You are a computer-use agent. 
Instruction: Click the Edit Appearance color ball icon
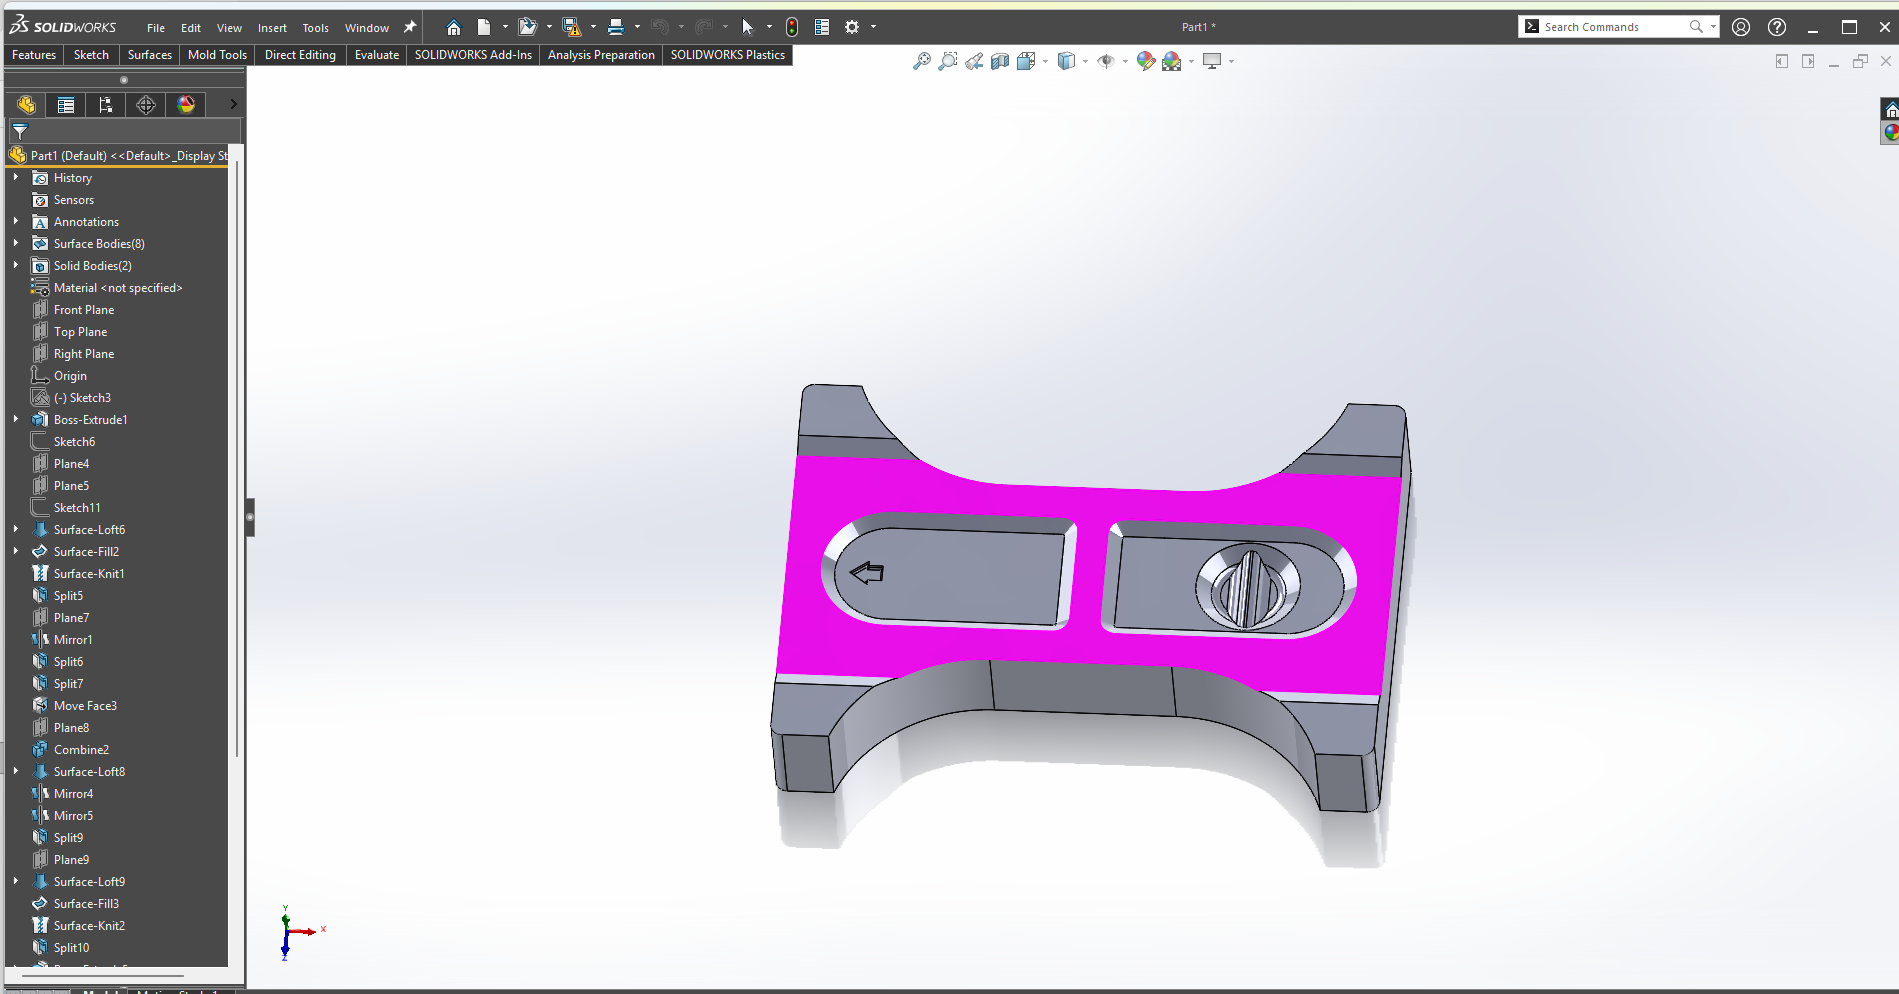1146,62
